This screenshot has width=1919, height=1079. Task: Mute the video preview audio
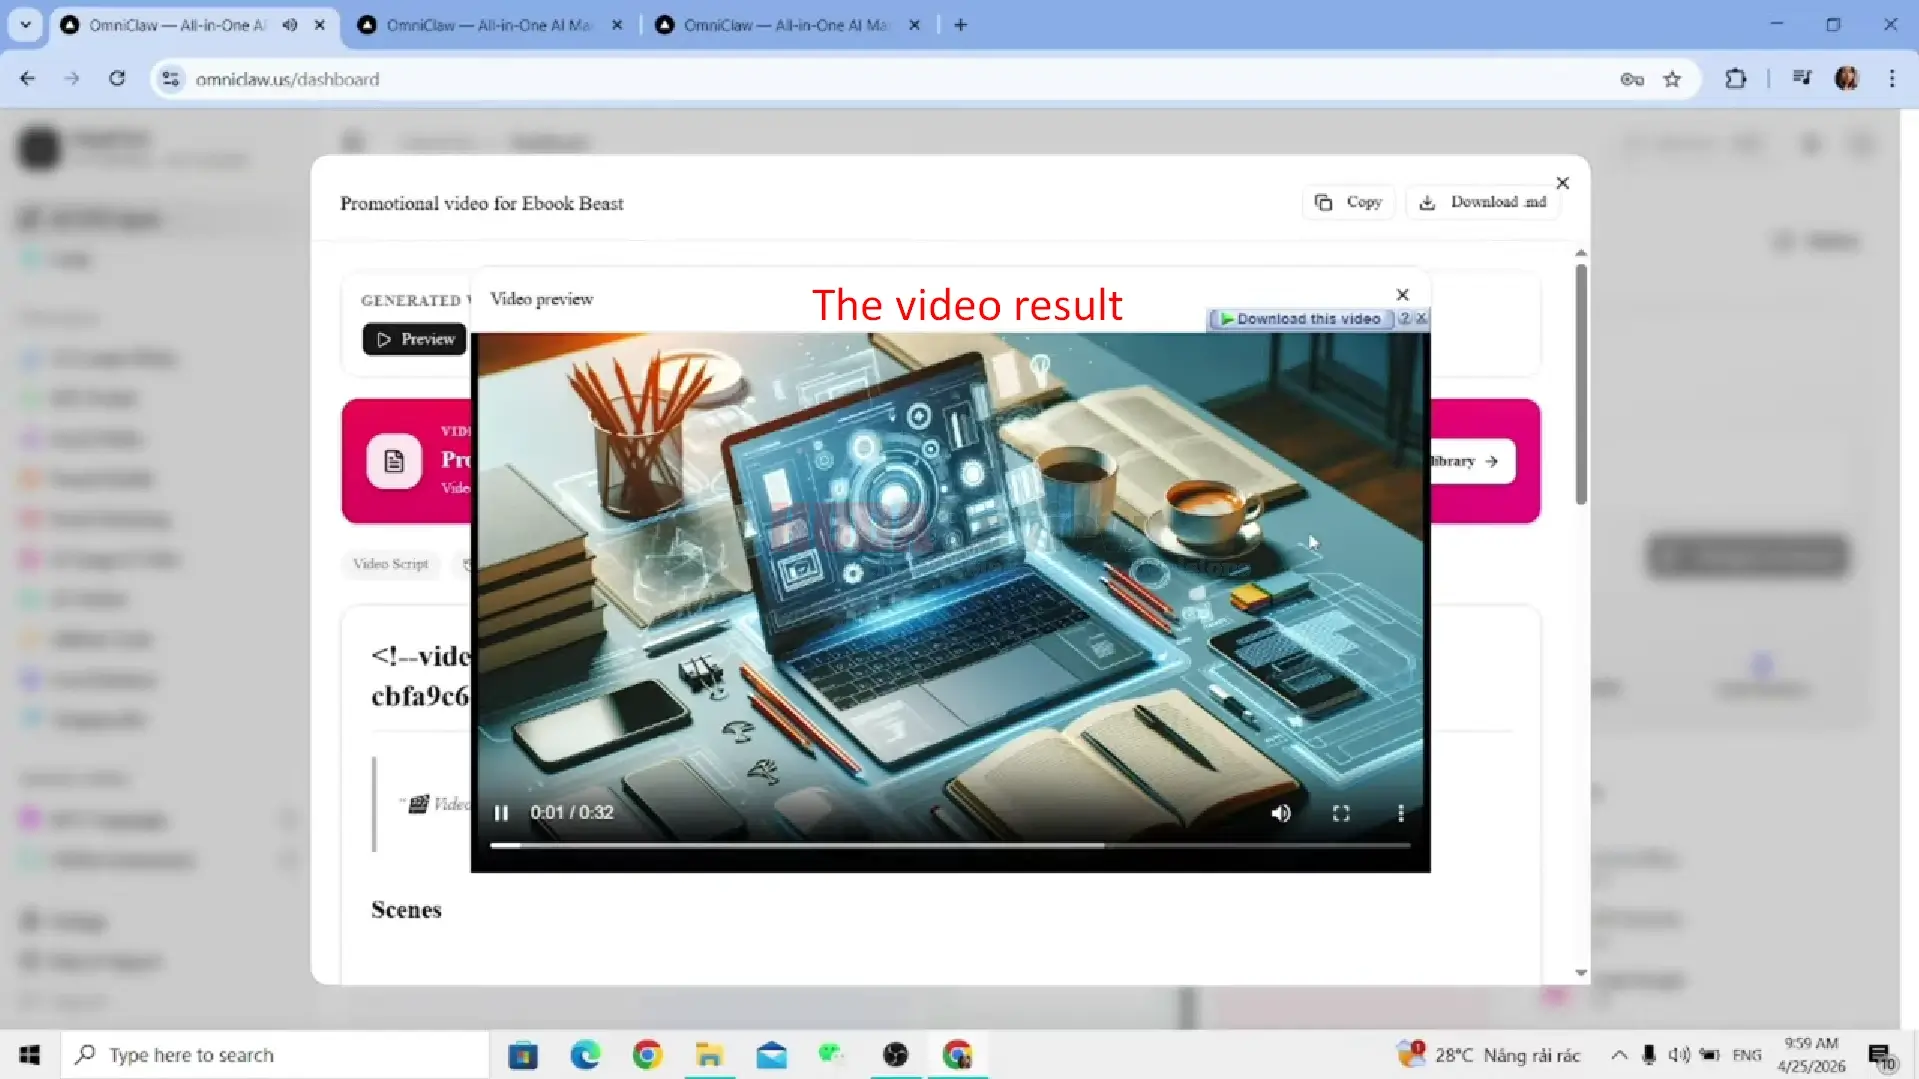click(x=1280, y=813)
